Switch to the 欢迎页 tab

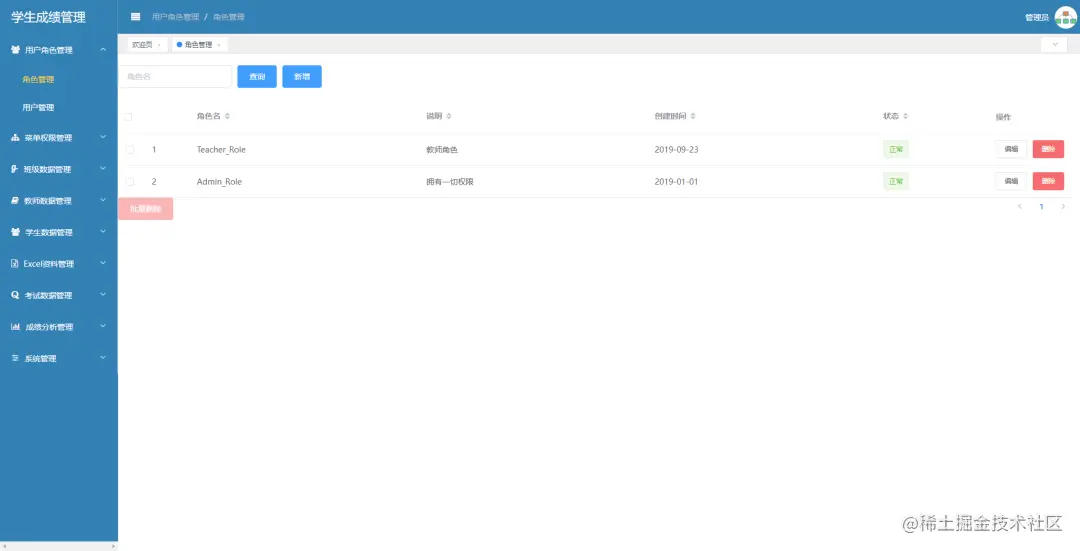point(147,45)
